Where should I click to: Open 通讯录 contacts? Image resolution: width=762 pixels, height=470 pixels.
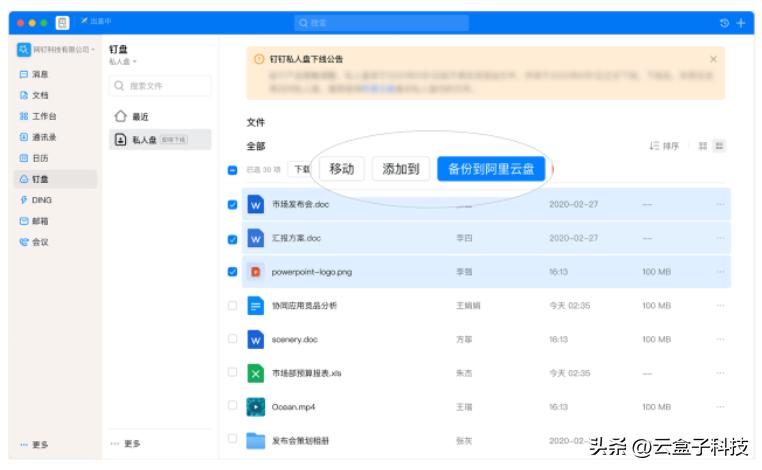click(x=38, y=137)
